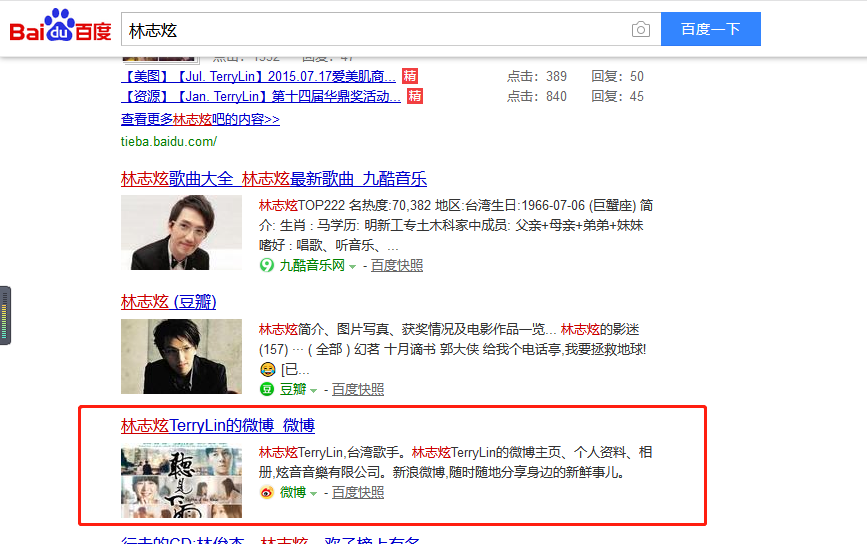Open the 第十四届华鼎奖活动 post link
Viewport: 867px width, 544px height.
coord(260,96)
